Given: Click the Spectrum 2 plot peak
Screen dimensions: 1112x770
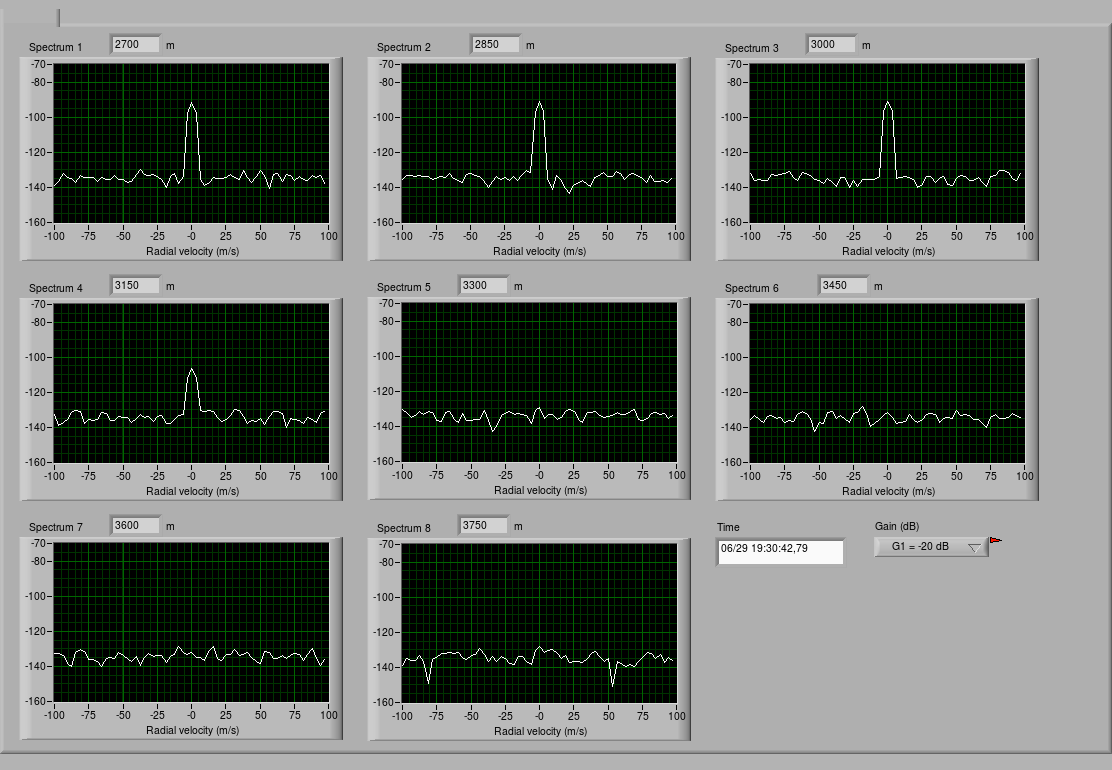Looking at the screenshot, I should [540, 103].
